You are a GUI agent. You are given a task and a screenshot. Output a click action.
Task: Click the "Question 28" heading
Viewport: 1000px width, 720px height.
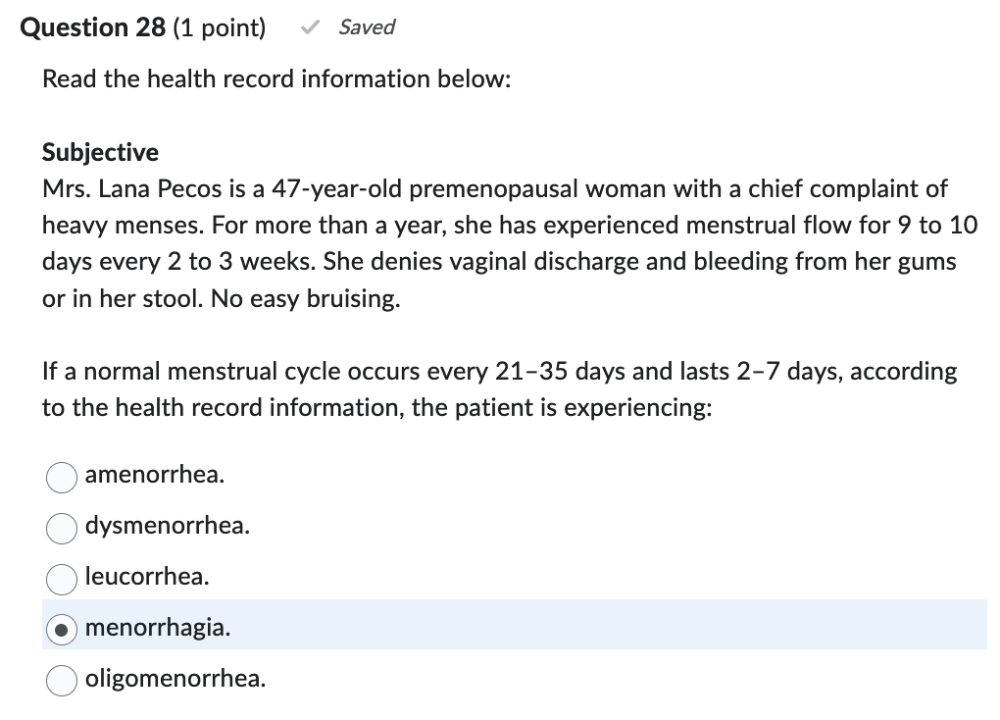[x=93, y=28]
